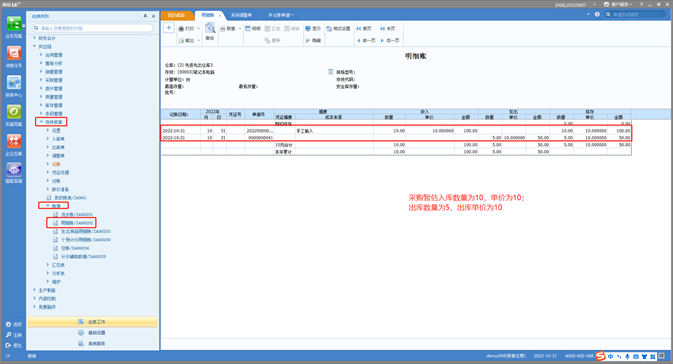Click the plus add button in toolbar
The height and width of the screenshot is (364, 673).
tap(169, 28)
